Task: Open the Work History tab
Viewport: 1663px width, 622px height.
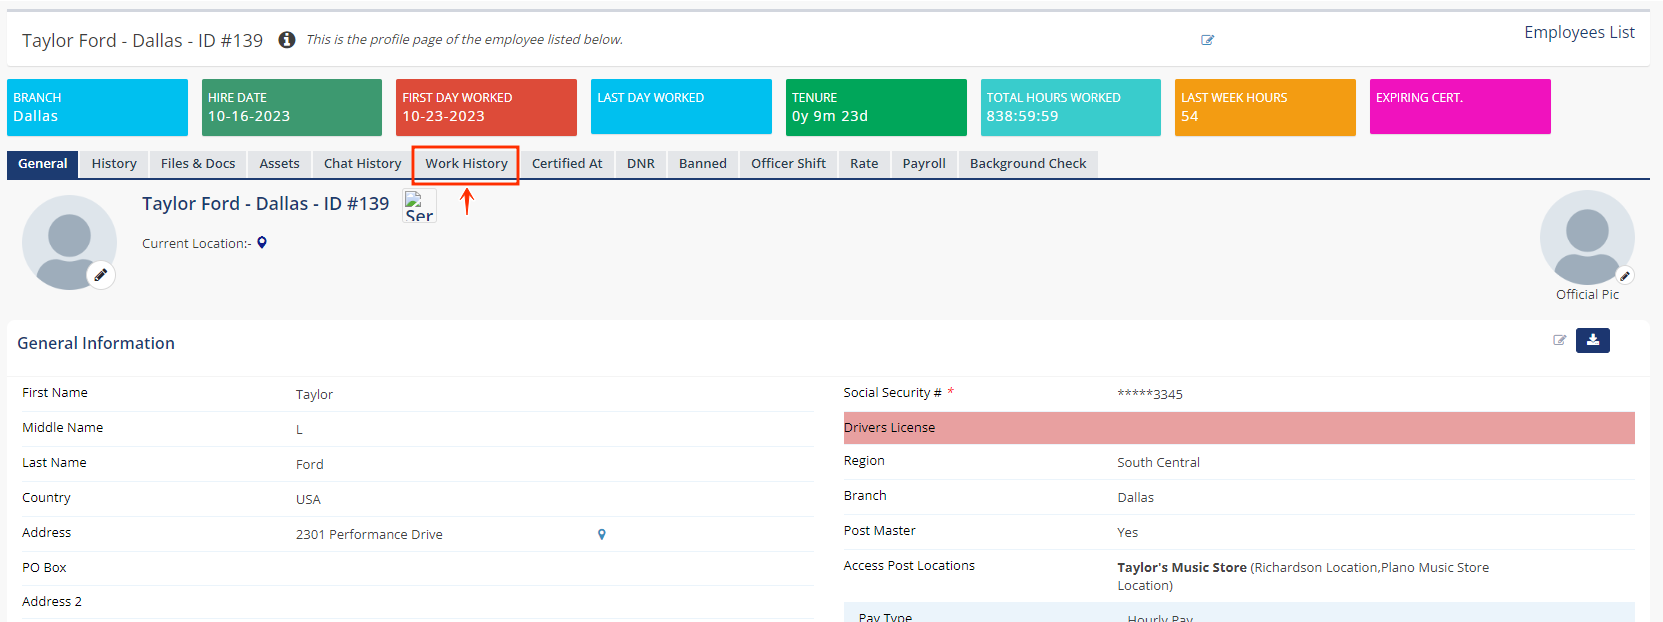Action: tap(466, 164)
